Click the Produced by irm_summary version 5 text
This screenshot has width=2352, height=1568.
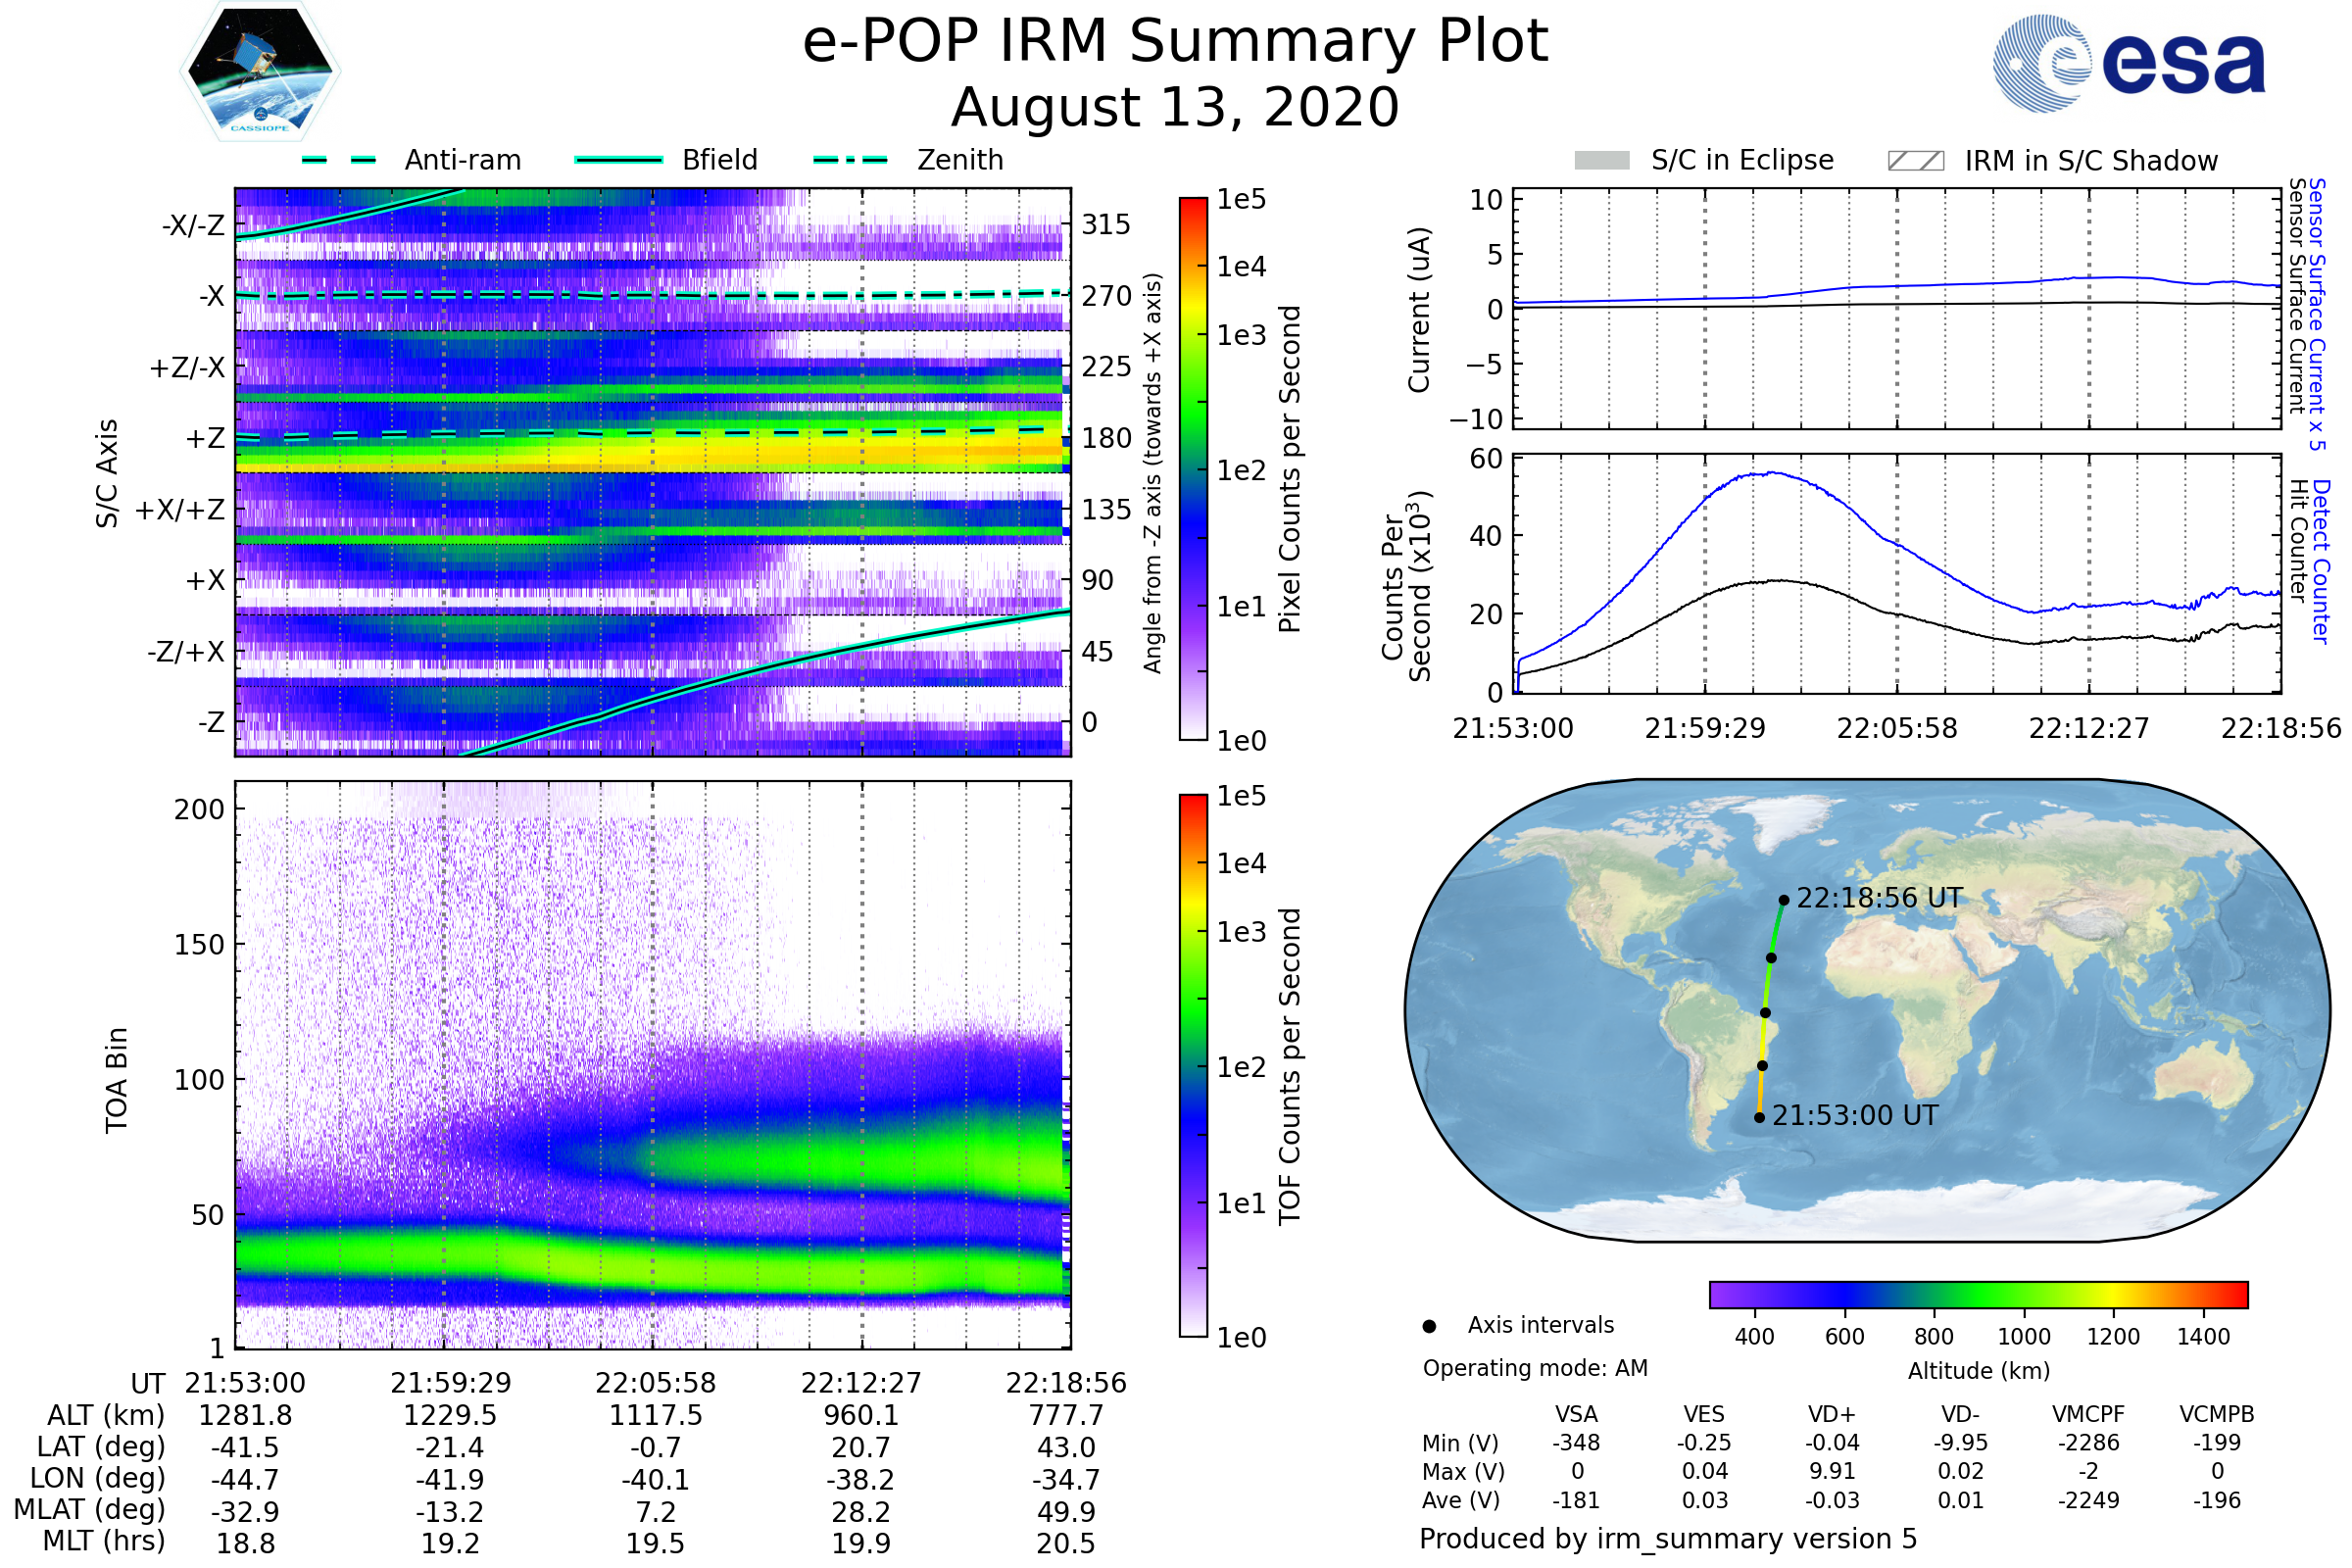[x=1668, y=1539]
